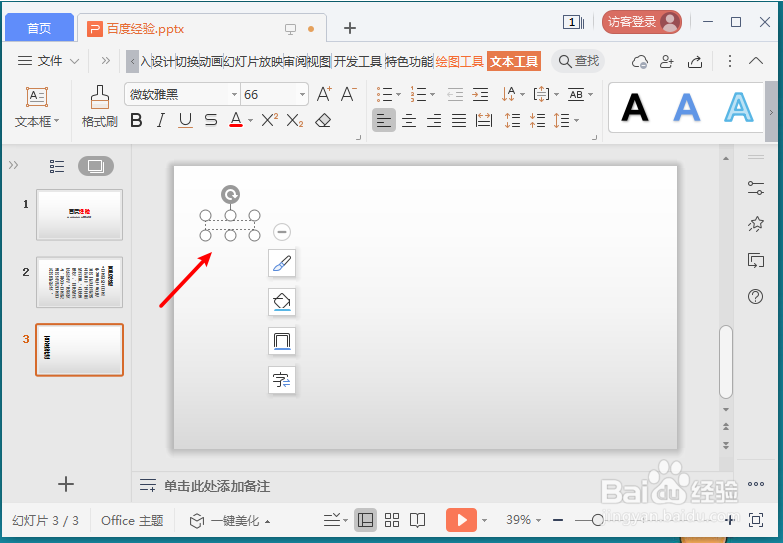The width and height of the screenshot is (783, 543).
Task: Select the light blue outlined text style
Action: (x=739, y=107)
